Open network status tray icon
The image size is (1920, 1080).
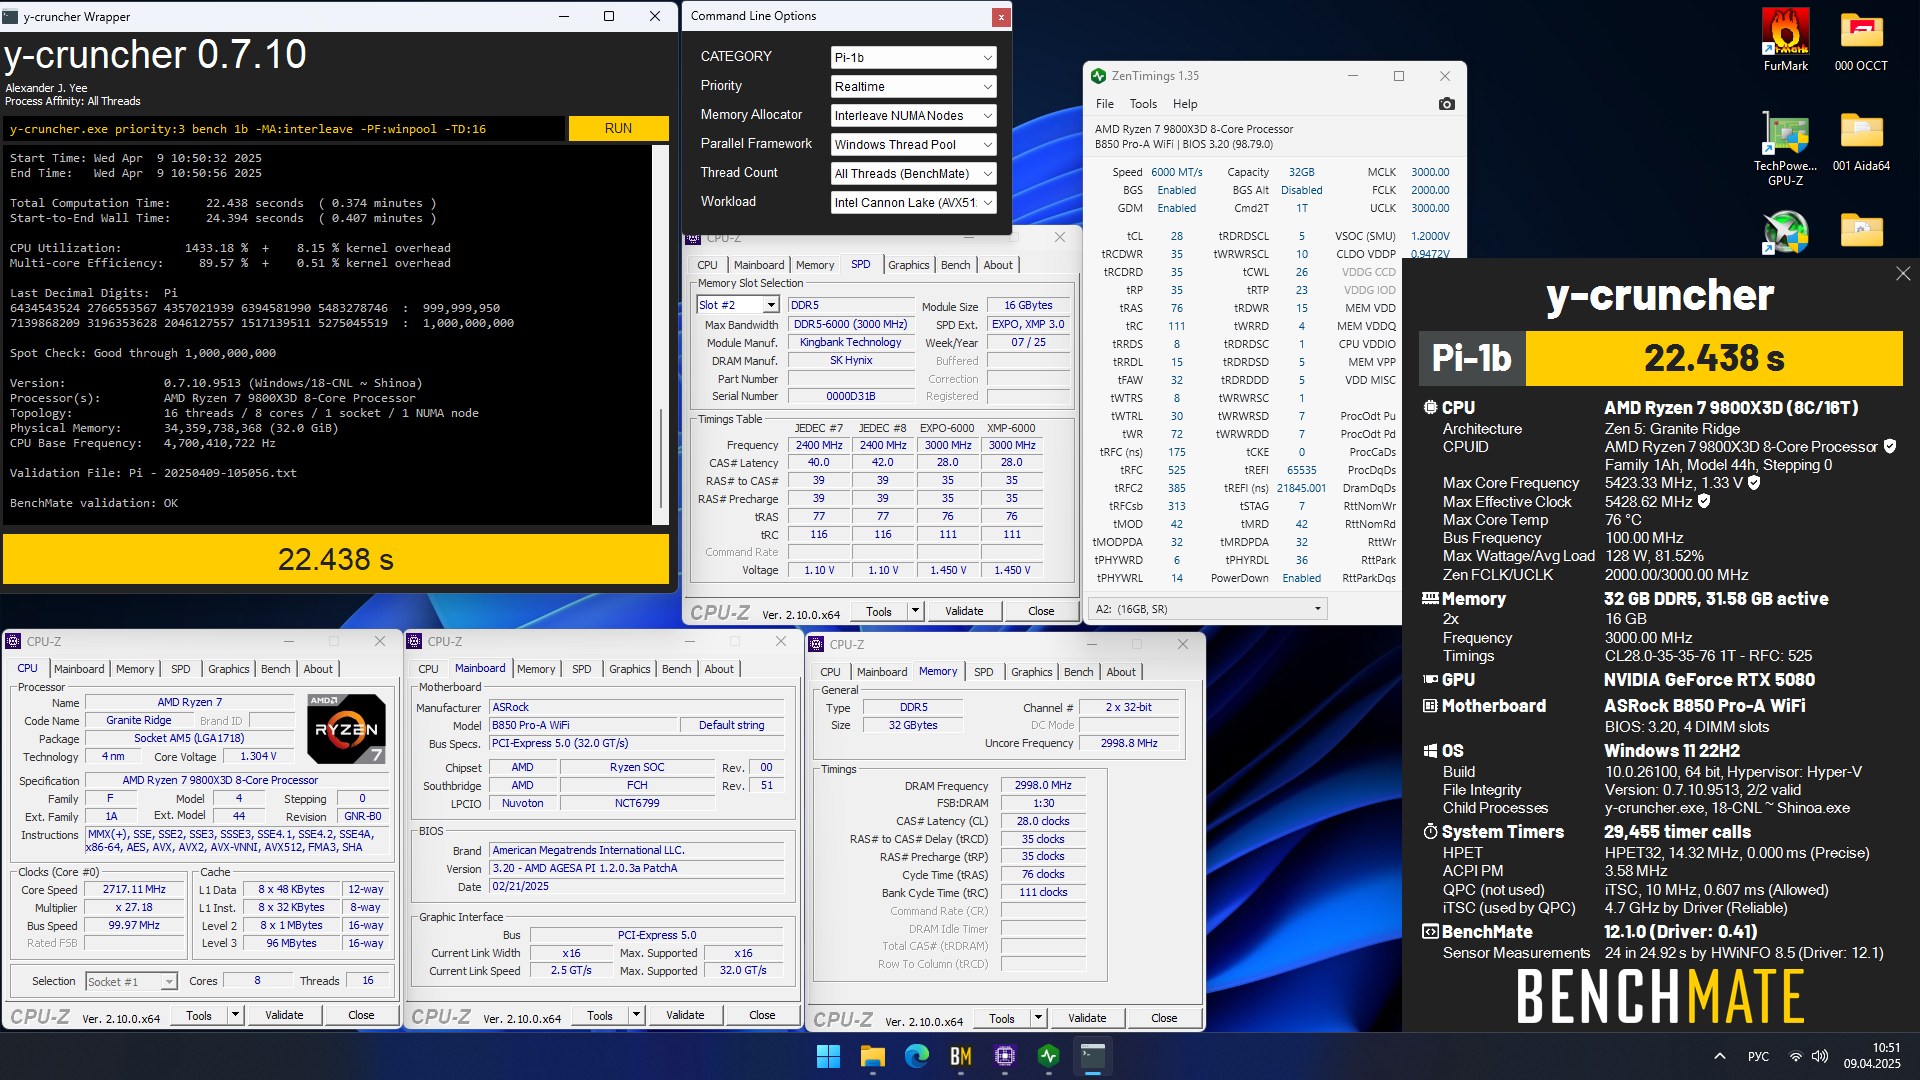tap(1796, 1056)
